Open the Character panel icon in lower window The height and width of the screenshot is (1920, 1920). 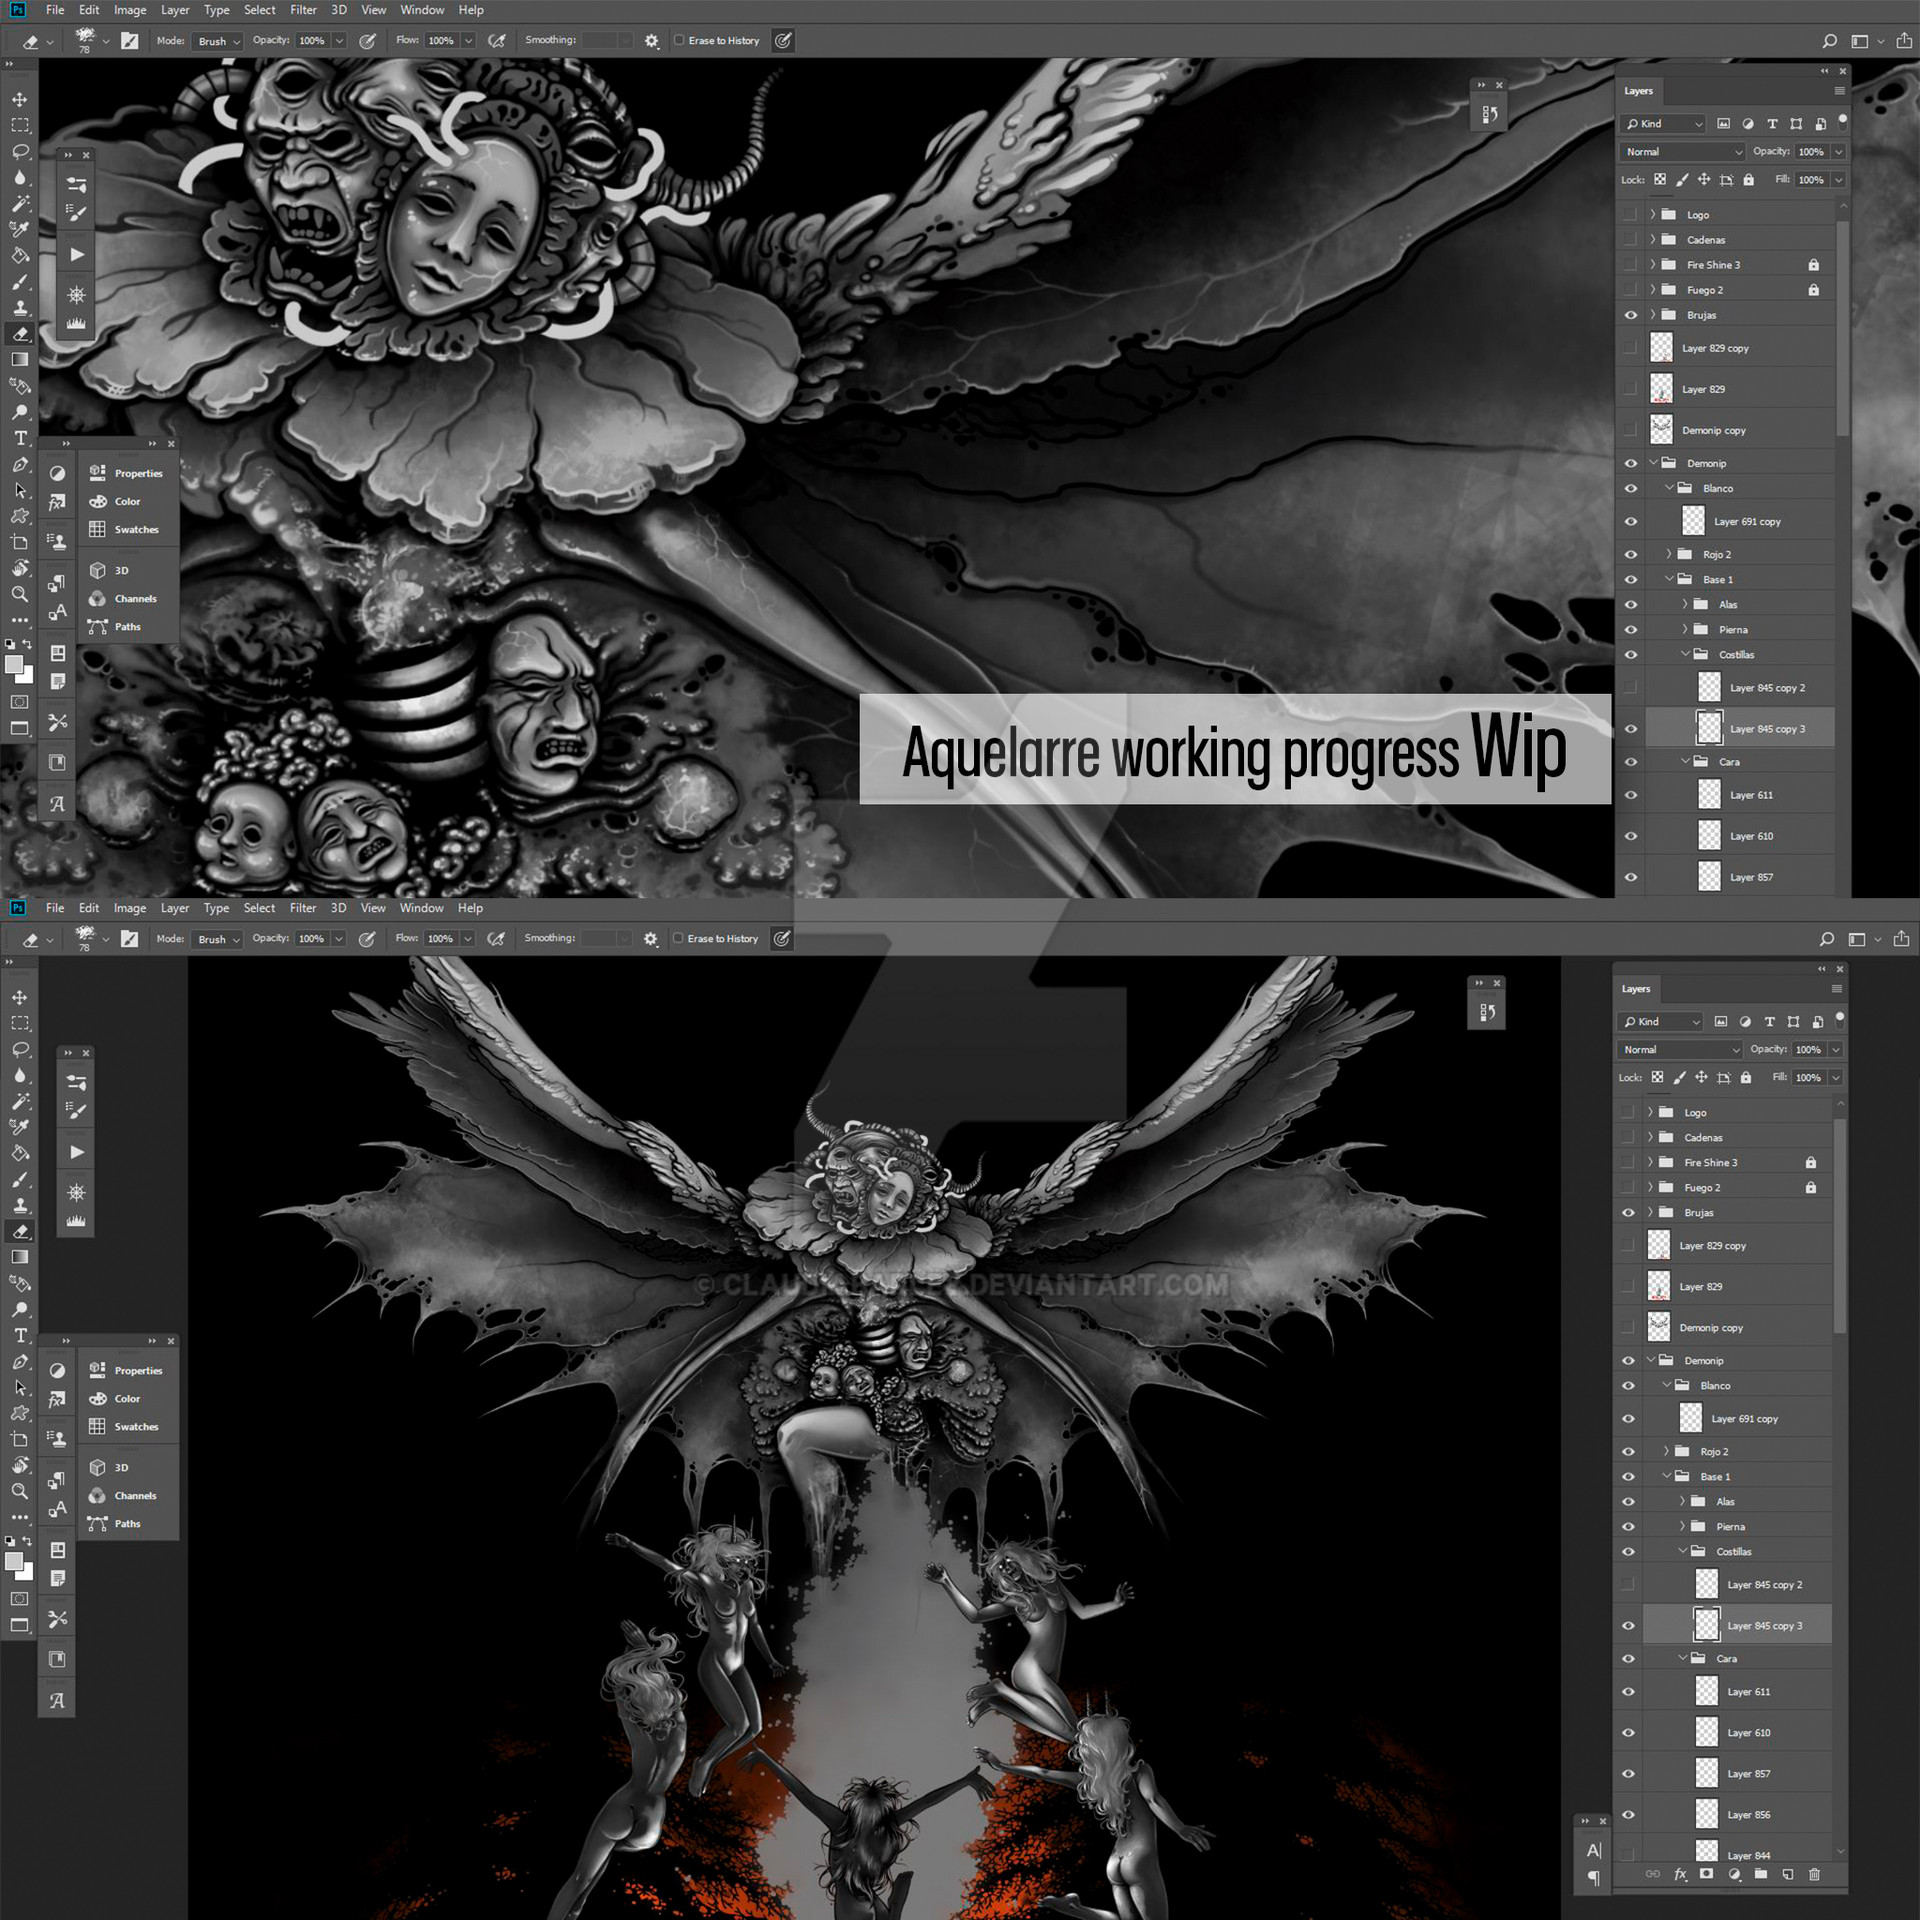(x=1594, y=1850)
